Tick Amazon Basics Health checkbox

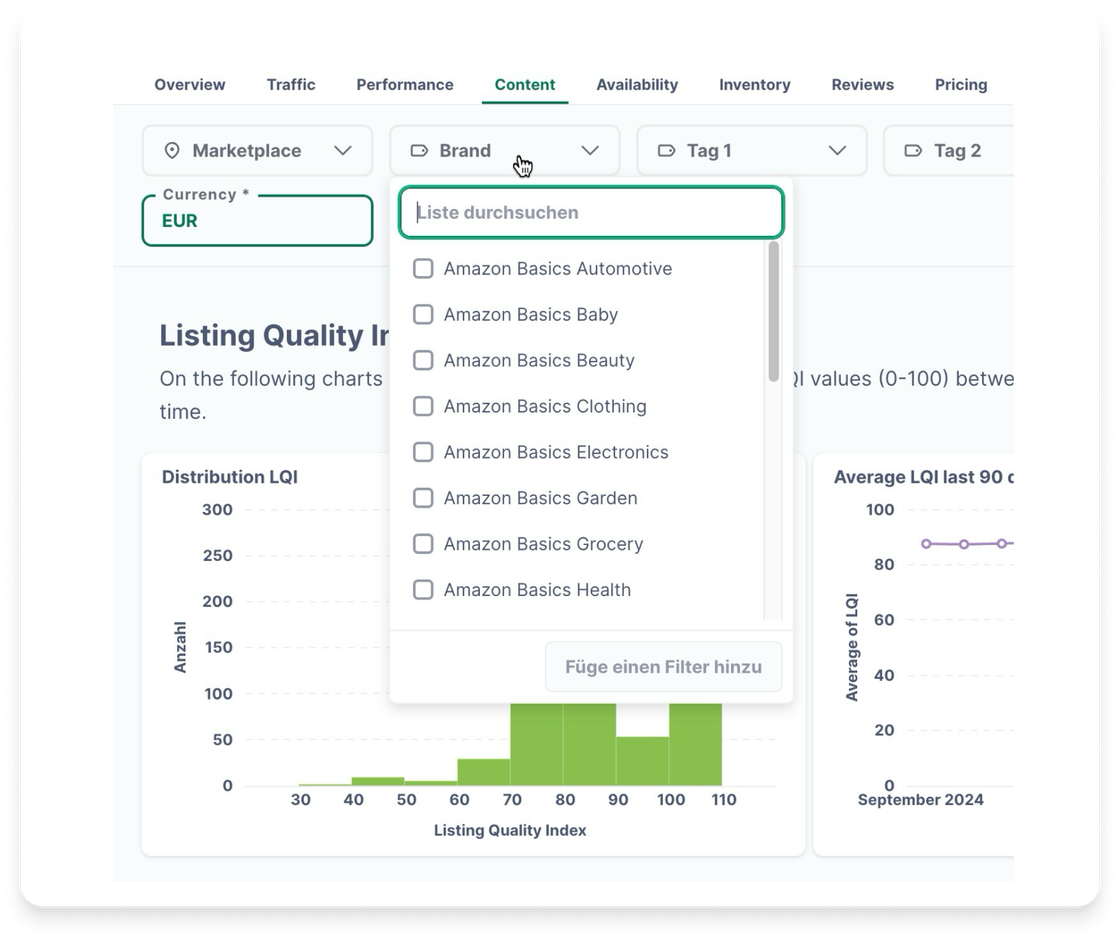point(424,589)
